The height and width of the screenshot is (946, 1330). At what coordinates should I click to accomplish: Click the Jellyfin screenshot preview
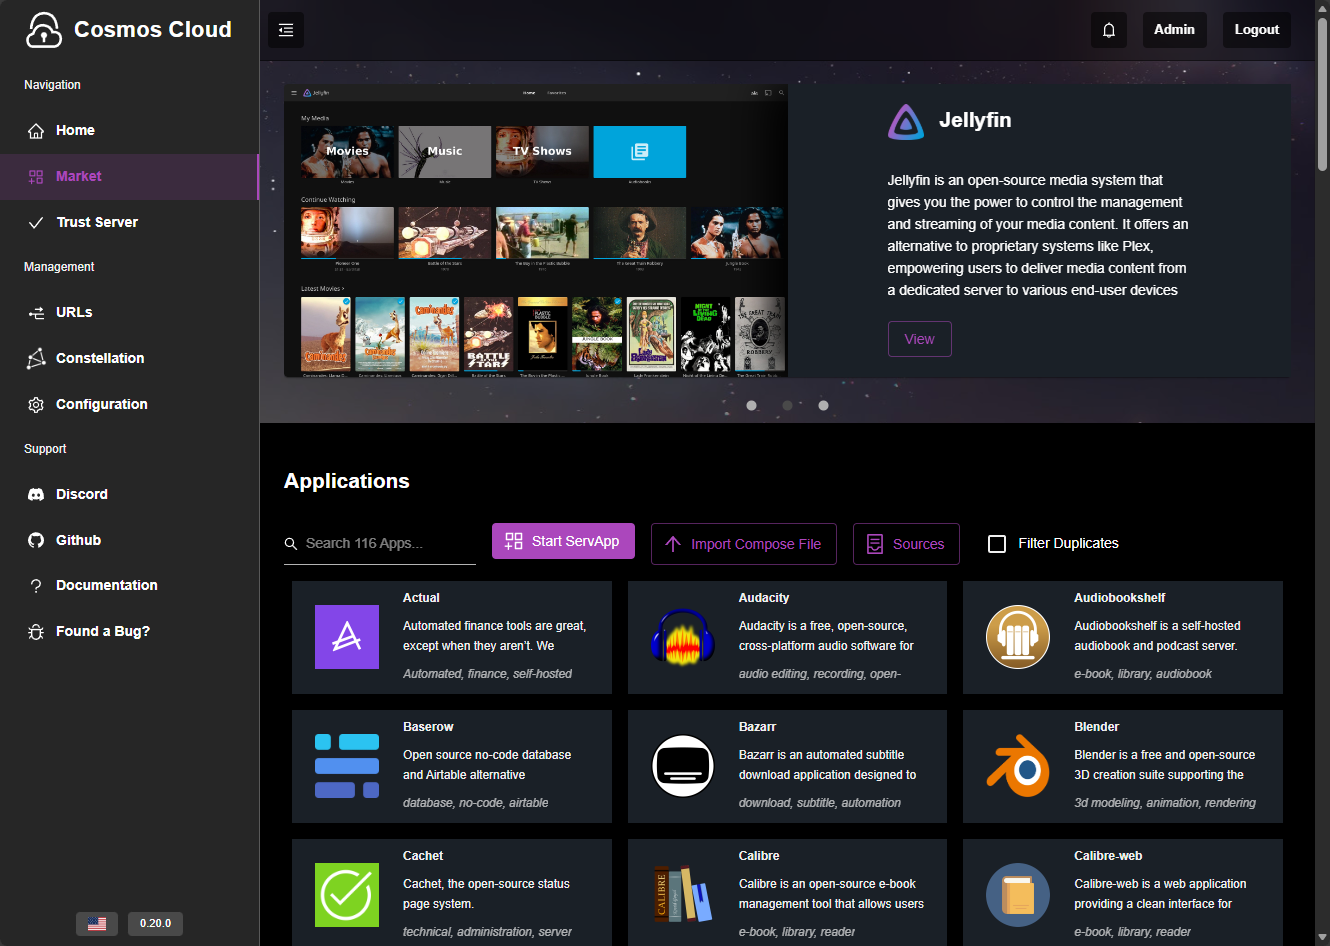click(x=536, y=231)
